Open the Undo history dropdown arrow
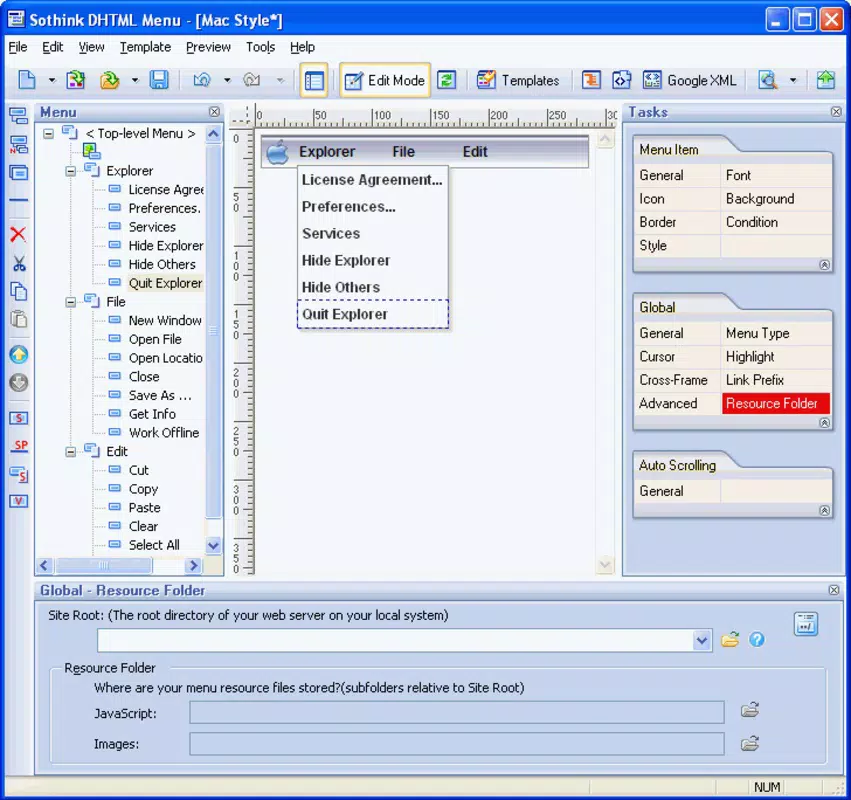851x800 pixels. pyautogui.click(x=227, y=80)
